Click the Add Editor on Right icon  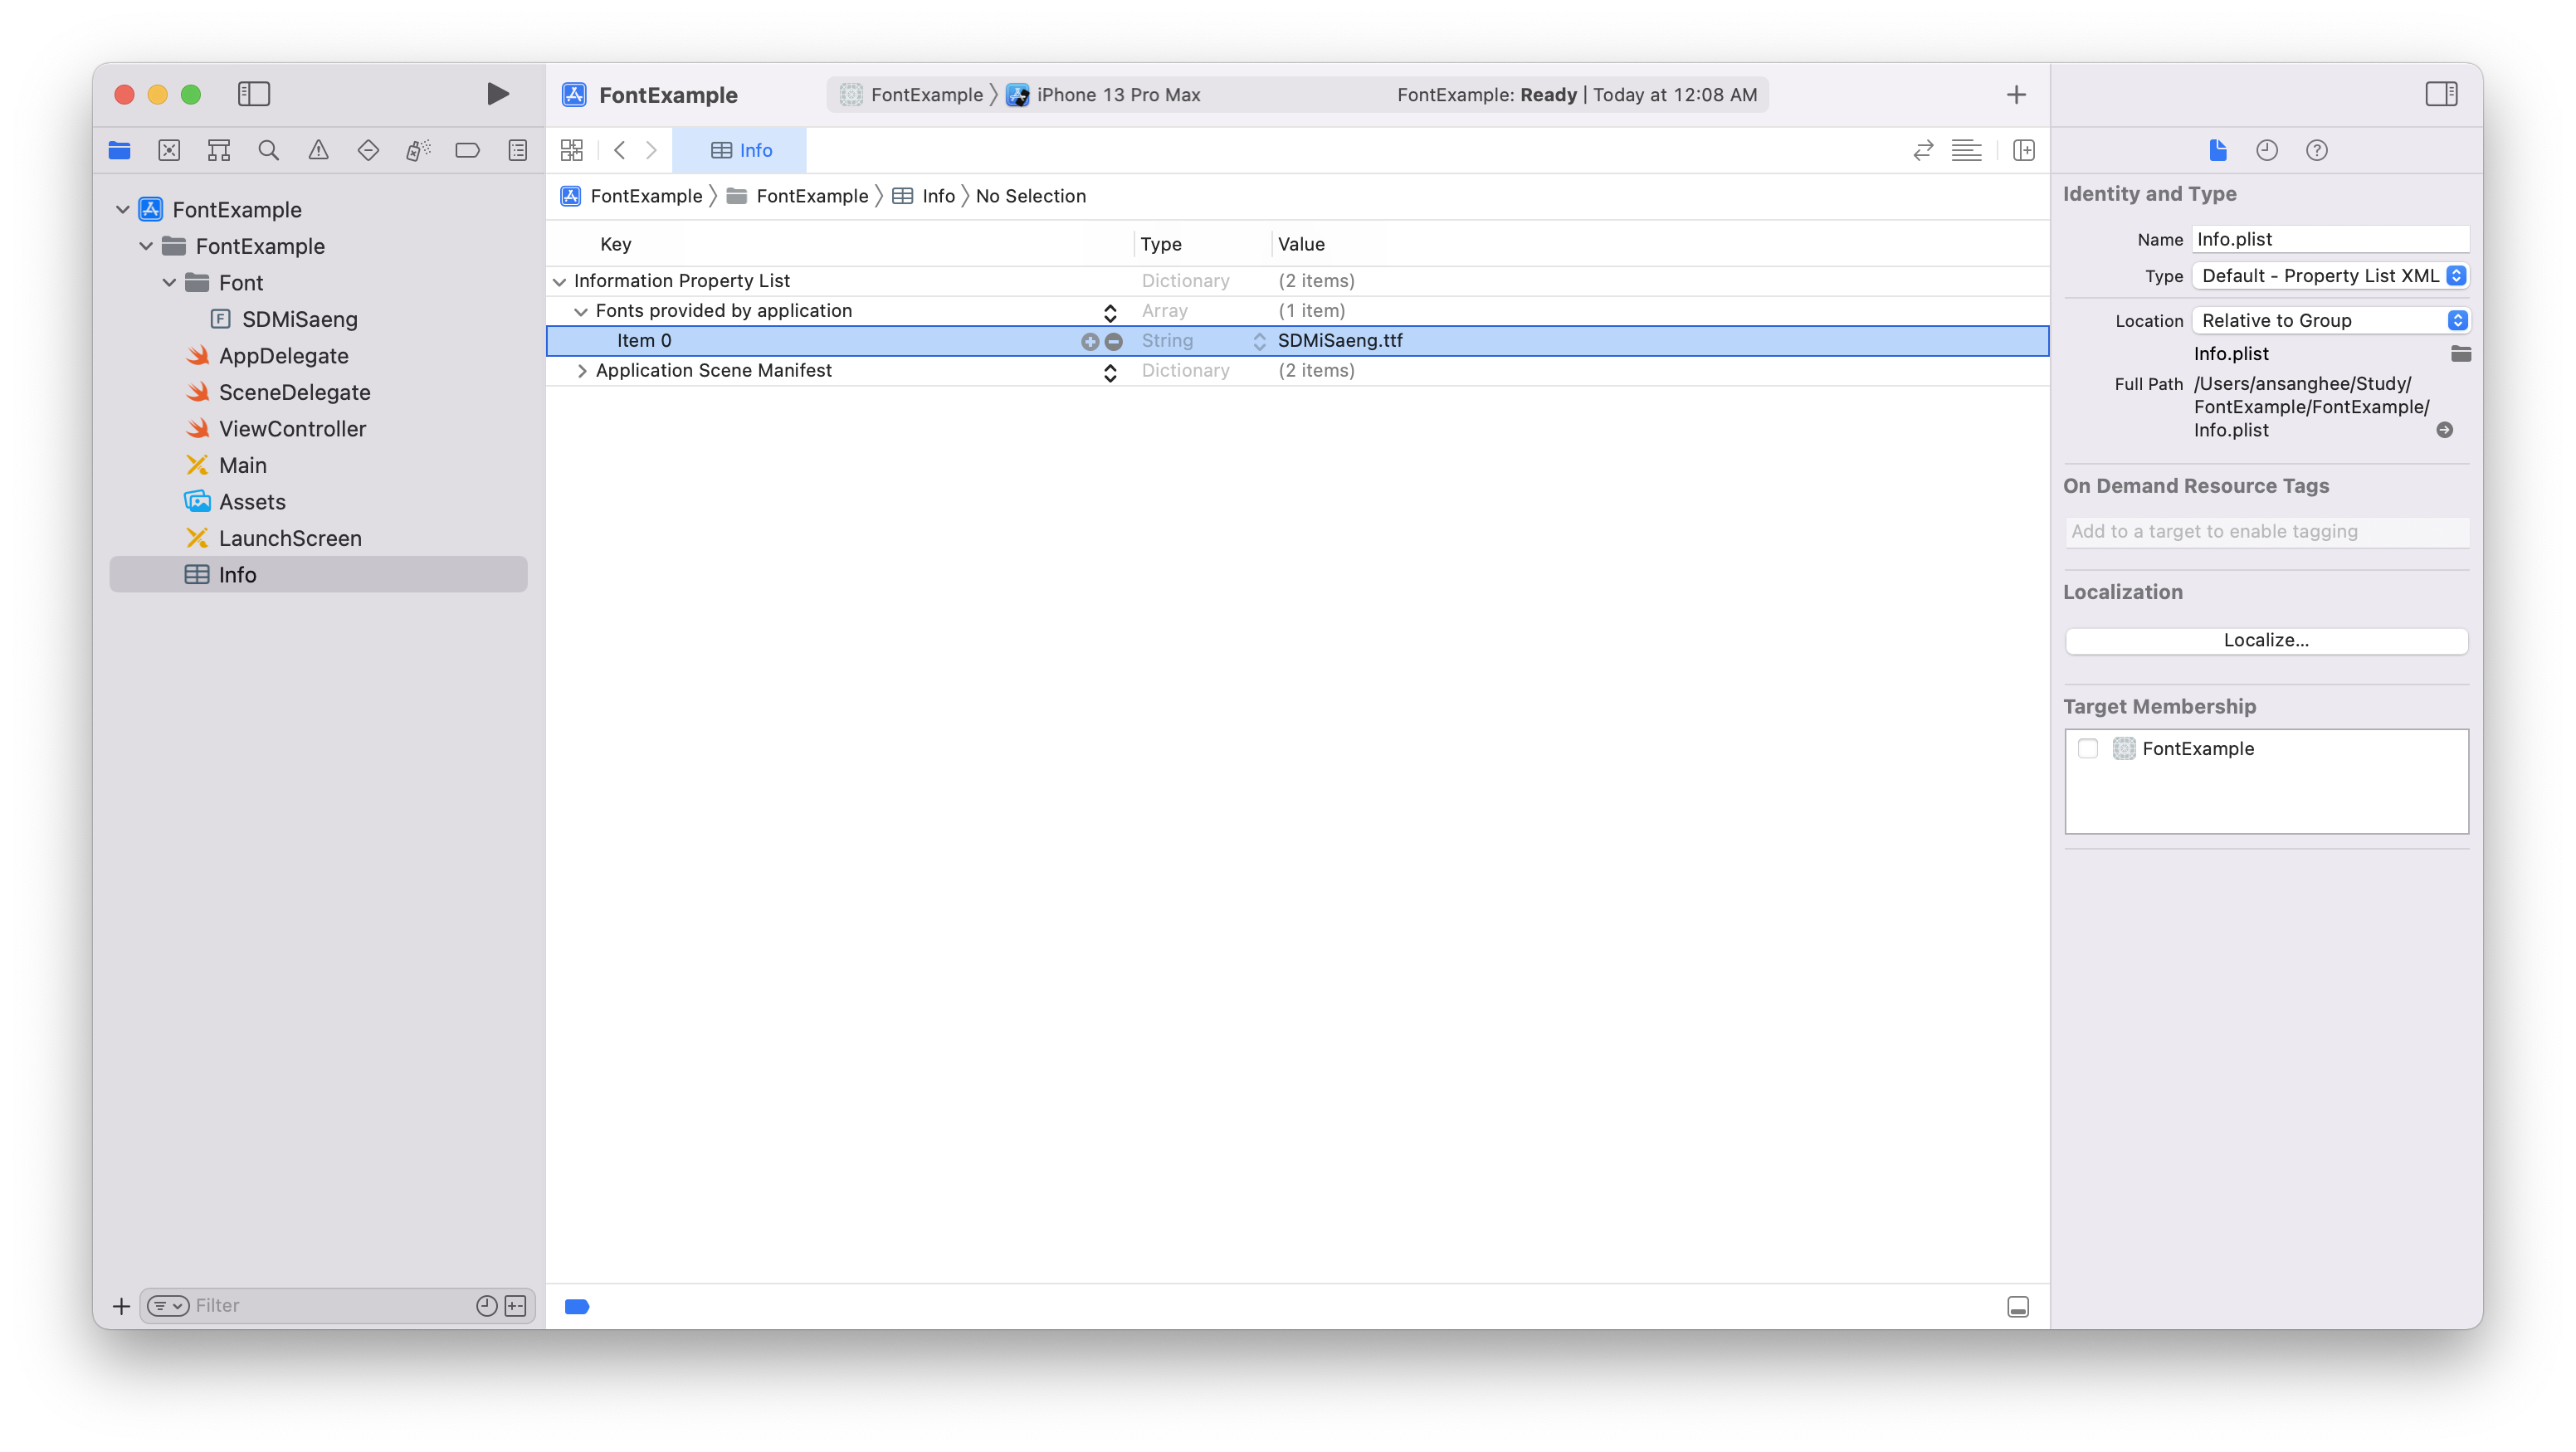point(2023,150)
